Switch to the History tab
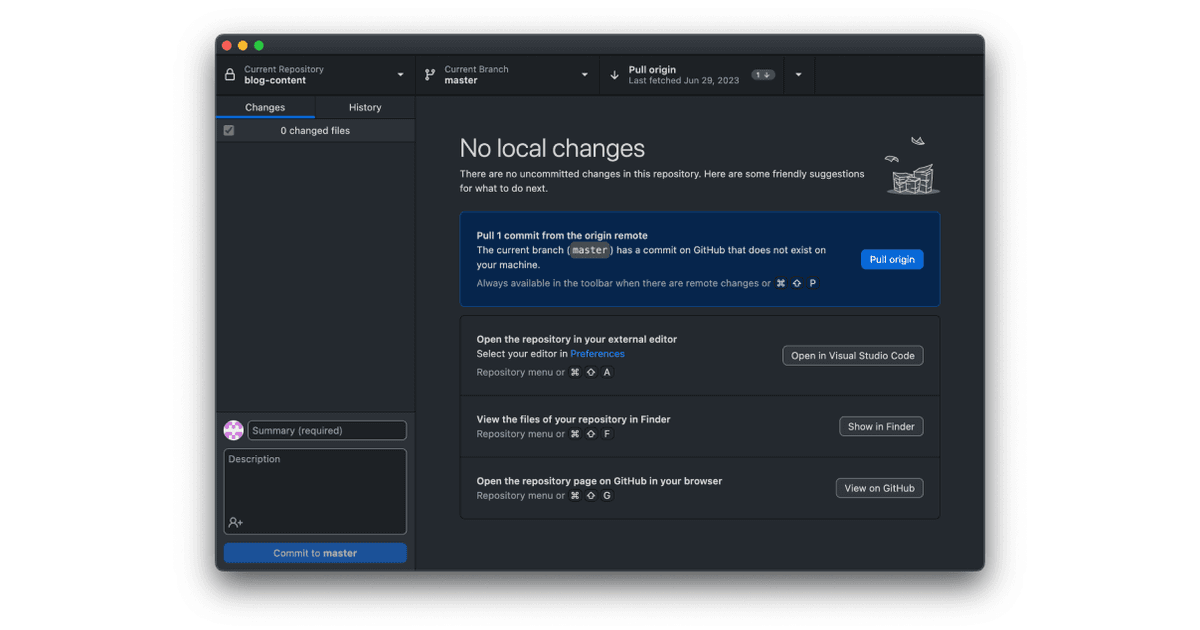This screenshot has height=630, width=1200. pyautogui.click(x=365, y=107)
